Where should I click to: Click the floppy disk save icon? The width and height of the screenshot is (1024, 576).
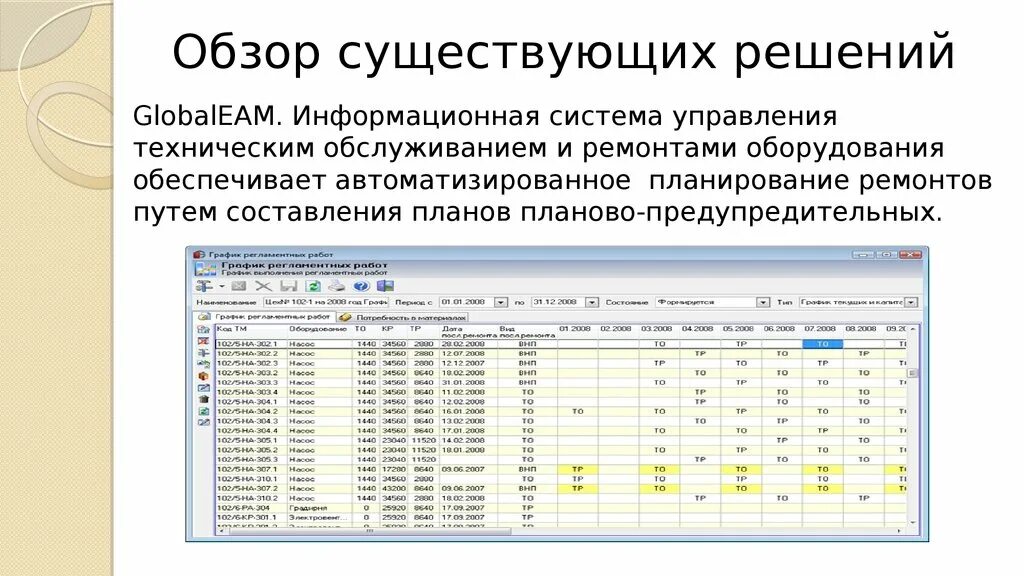[289, 286]
